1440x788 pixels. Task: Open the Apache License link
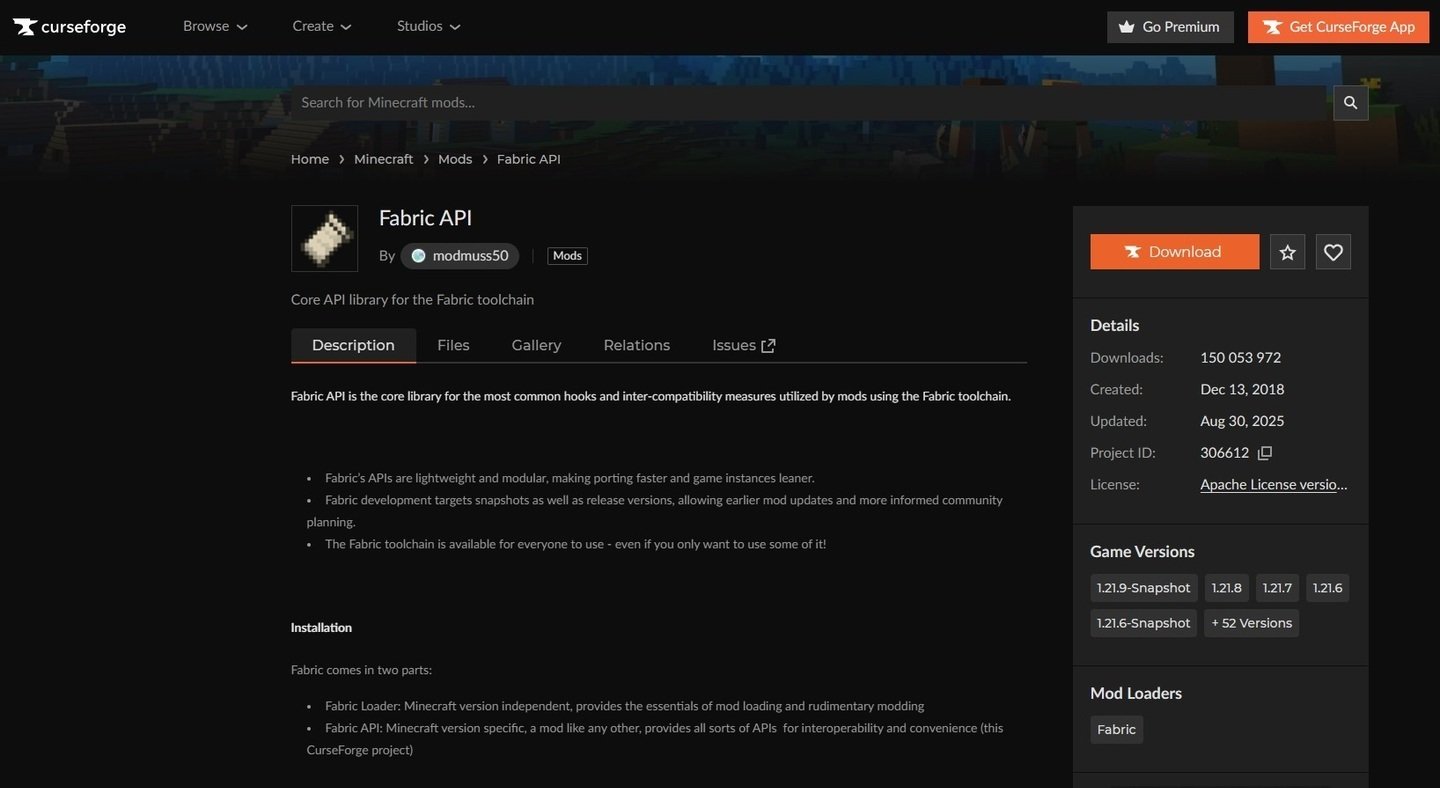[x=1274, y=485]
